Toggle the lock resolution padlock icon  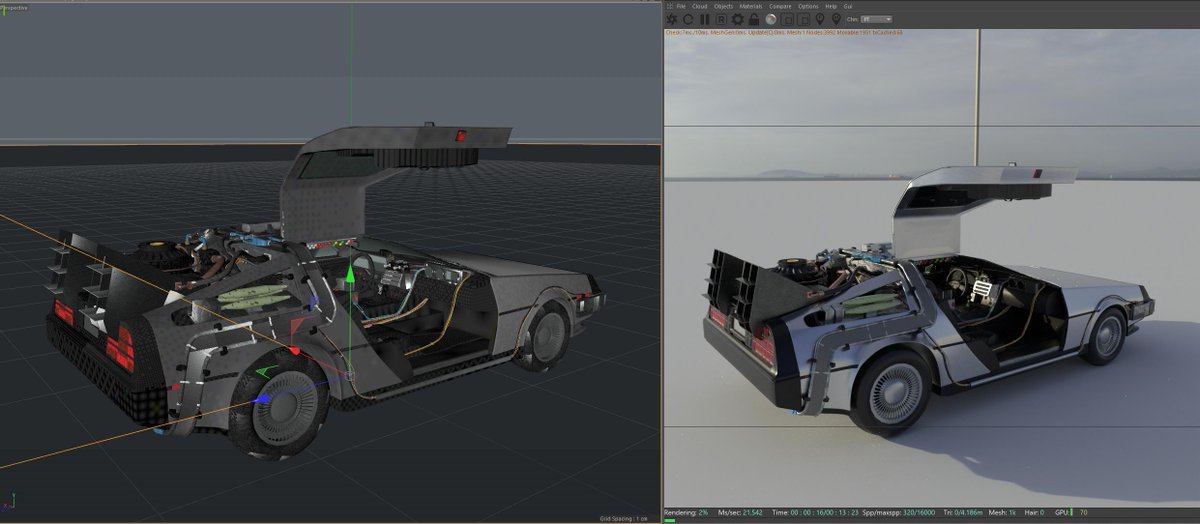755,19
